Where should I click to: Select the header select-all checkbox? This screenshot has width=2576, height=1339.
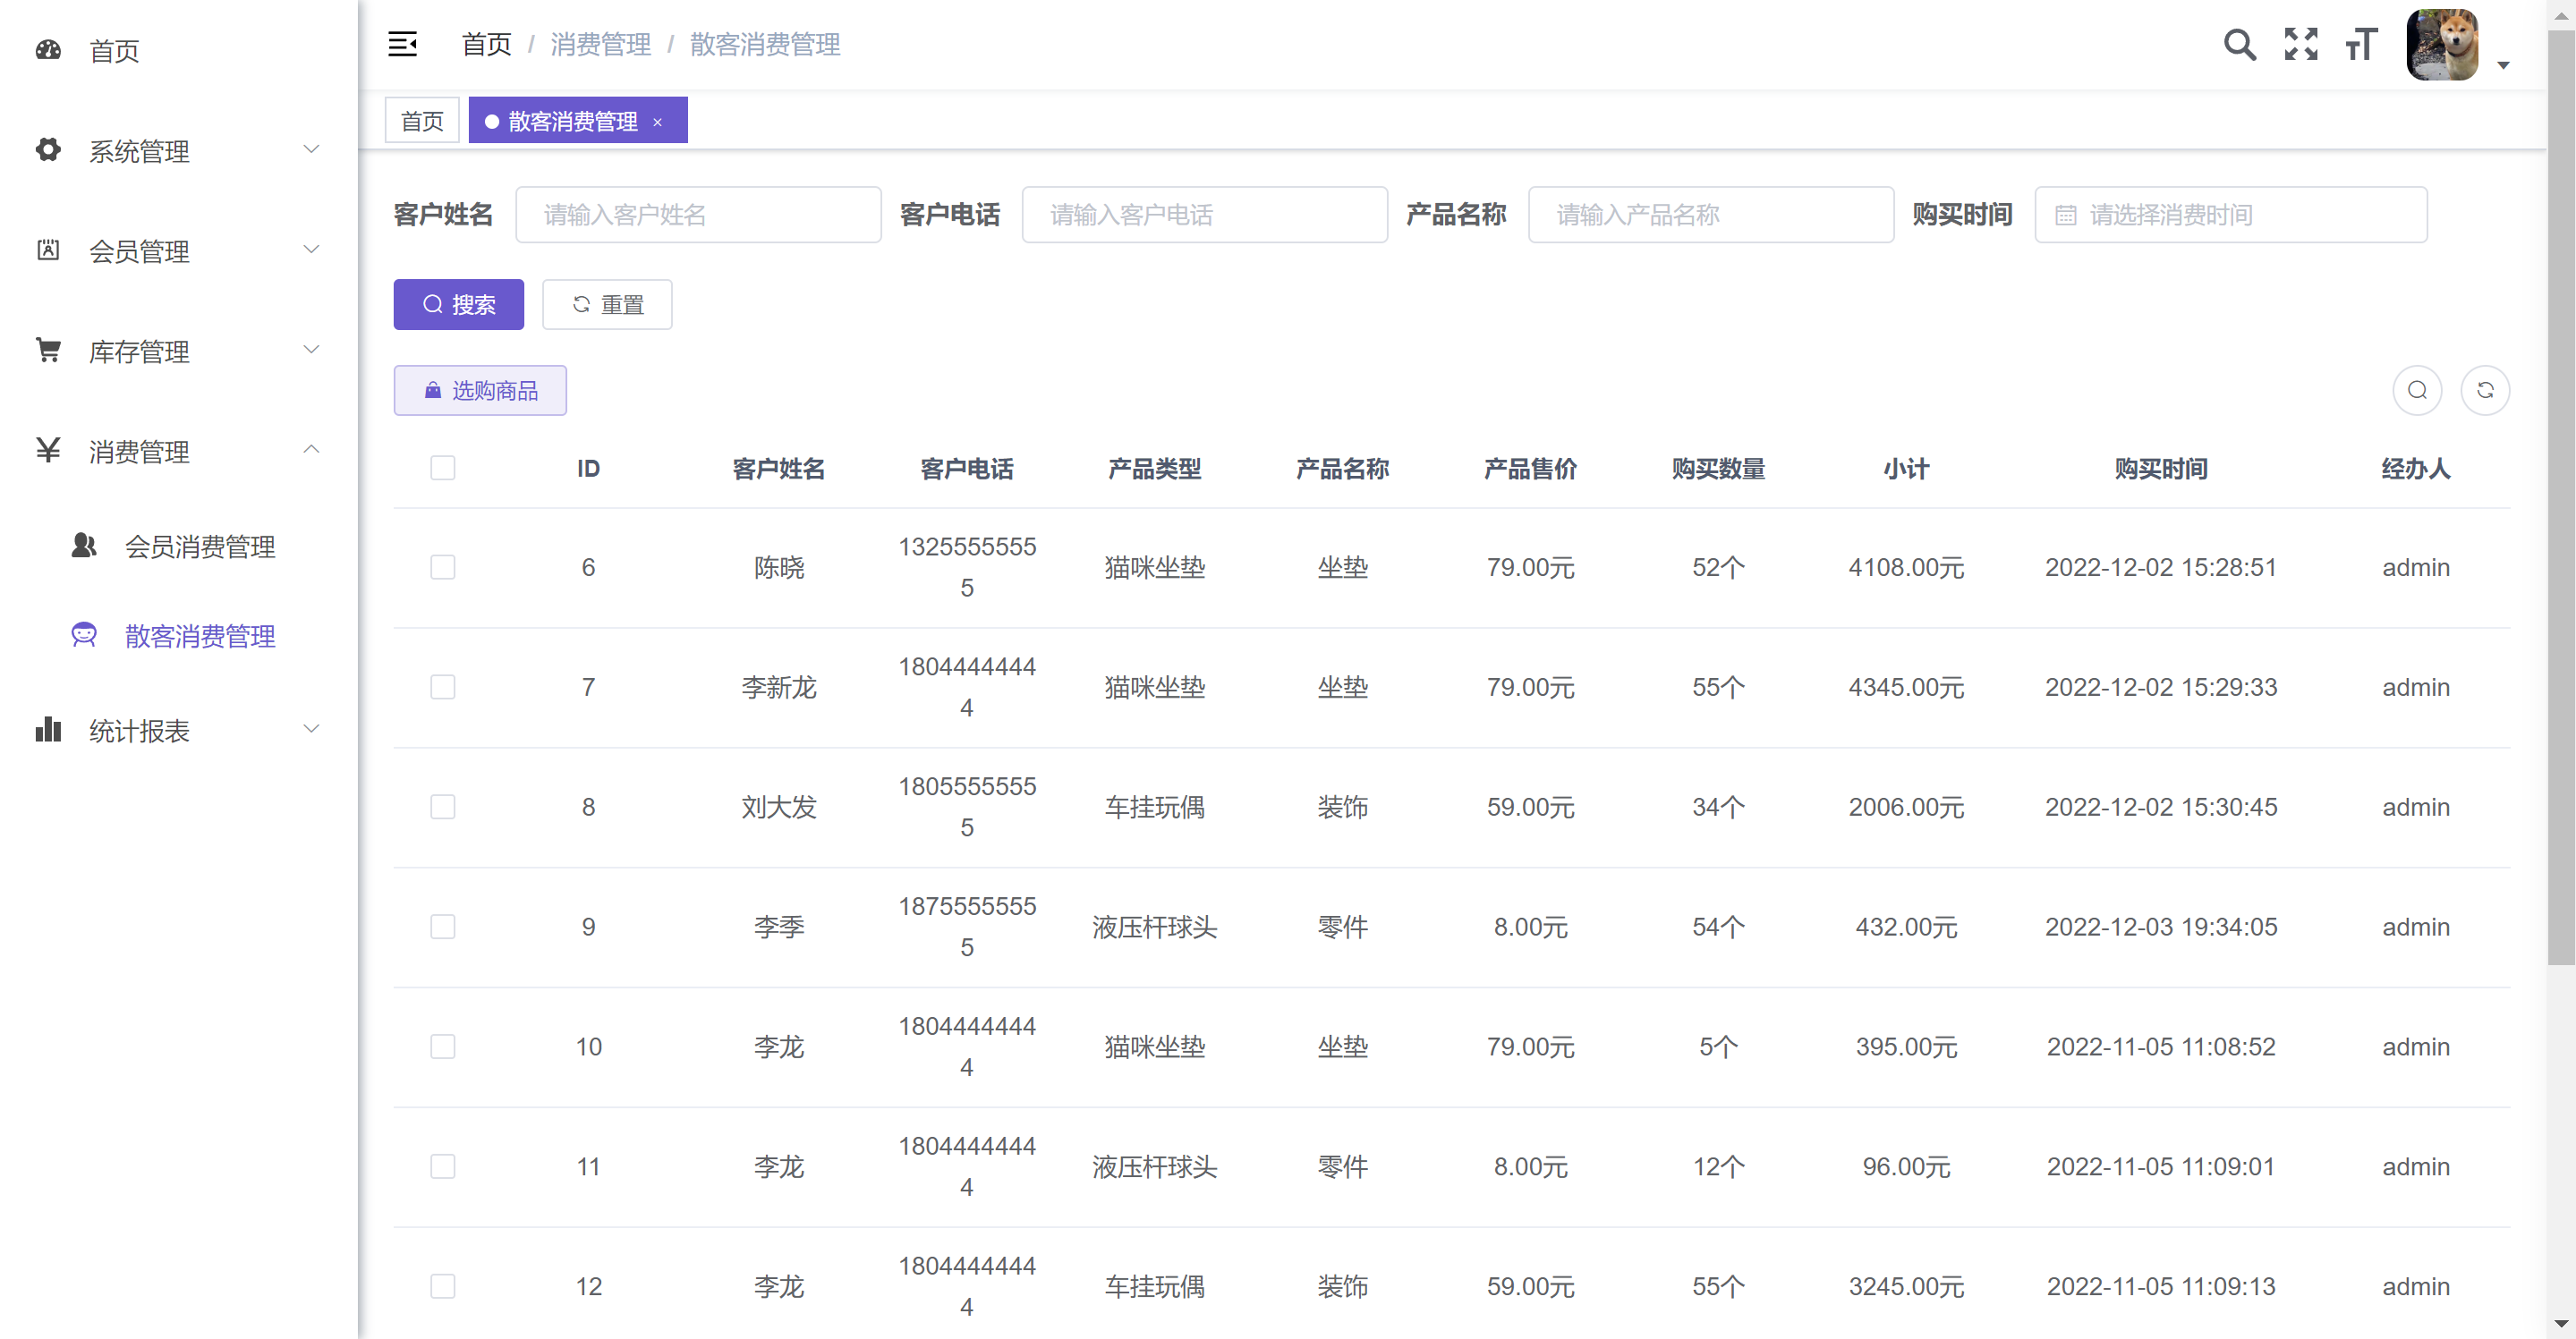442,468
